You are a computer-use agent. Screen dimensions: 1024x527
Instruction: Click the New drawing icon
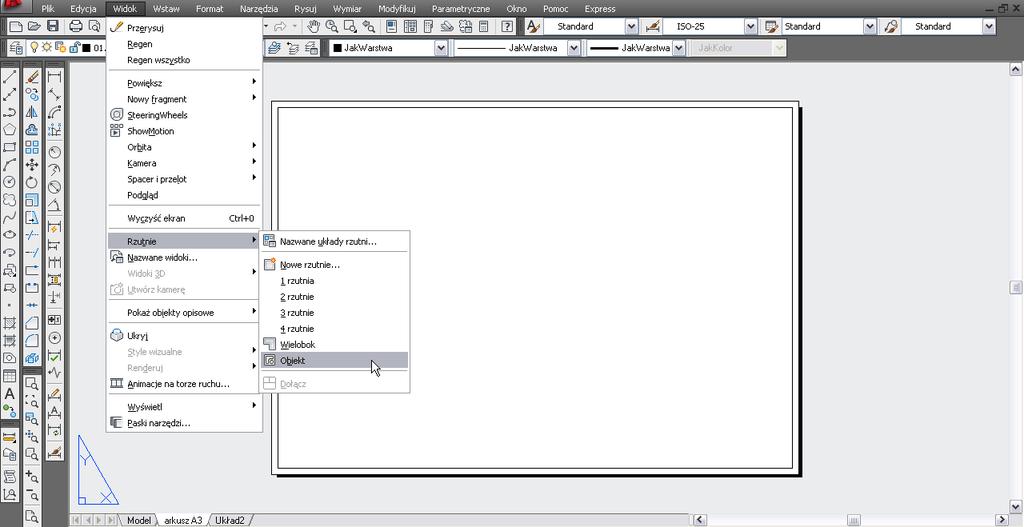click(15, 26)
